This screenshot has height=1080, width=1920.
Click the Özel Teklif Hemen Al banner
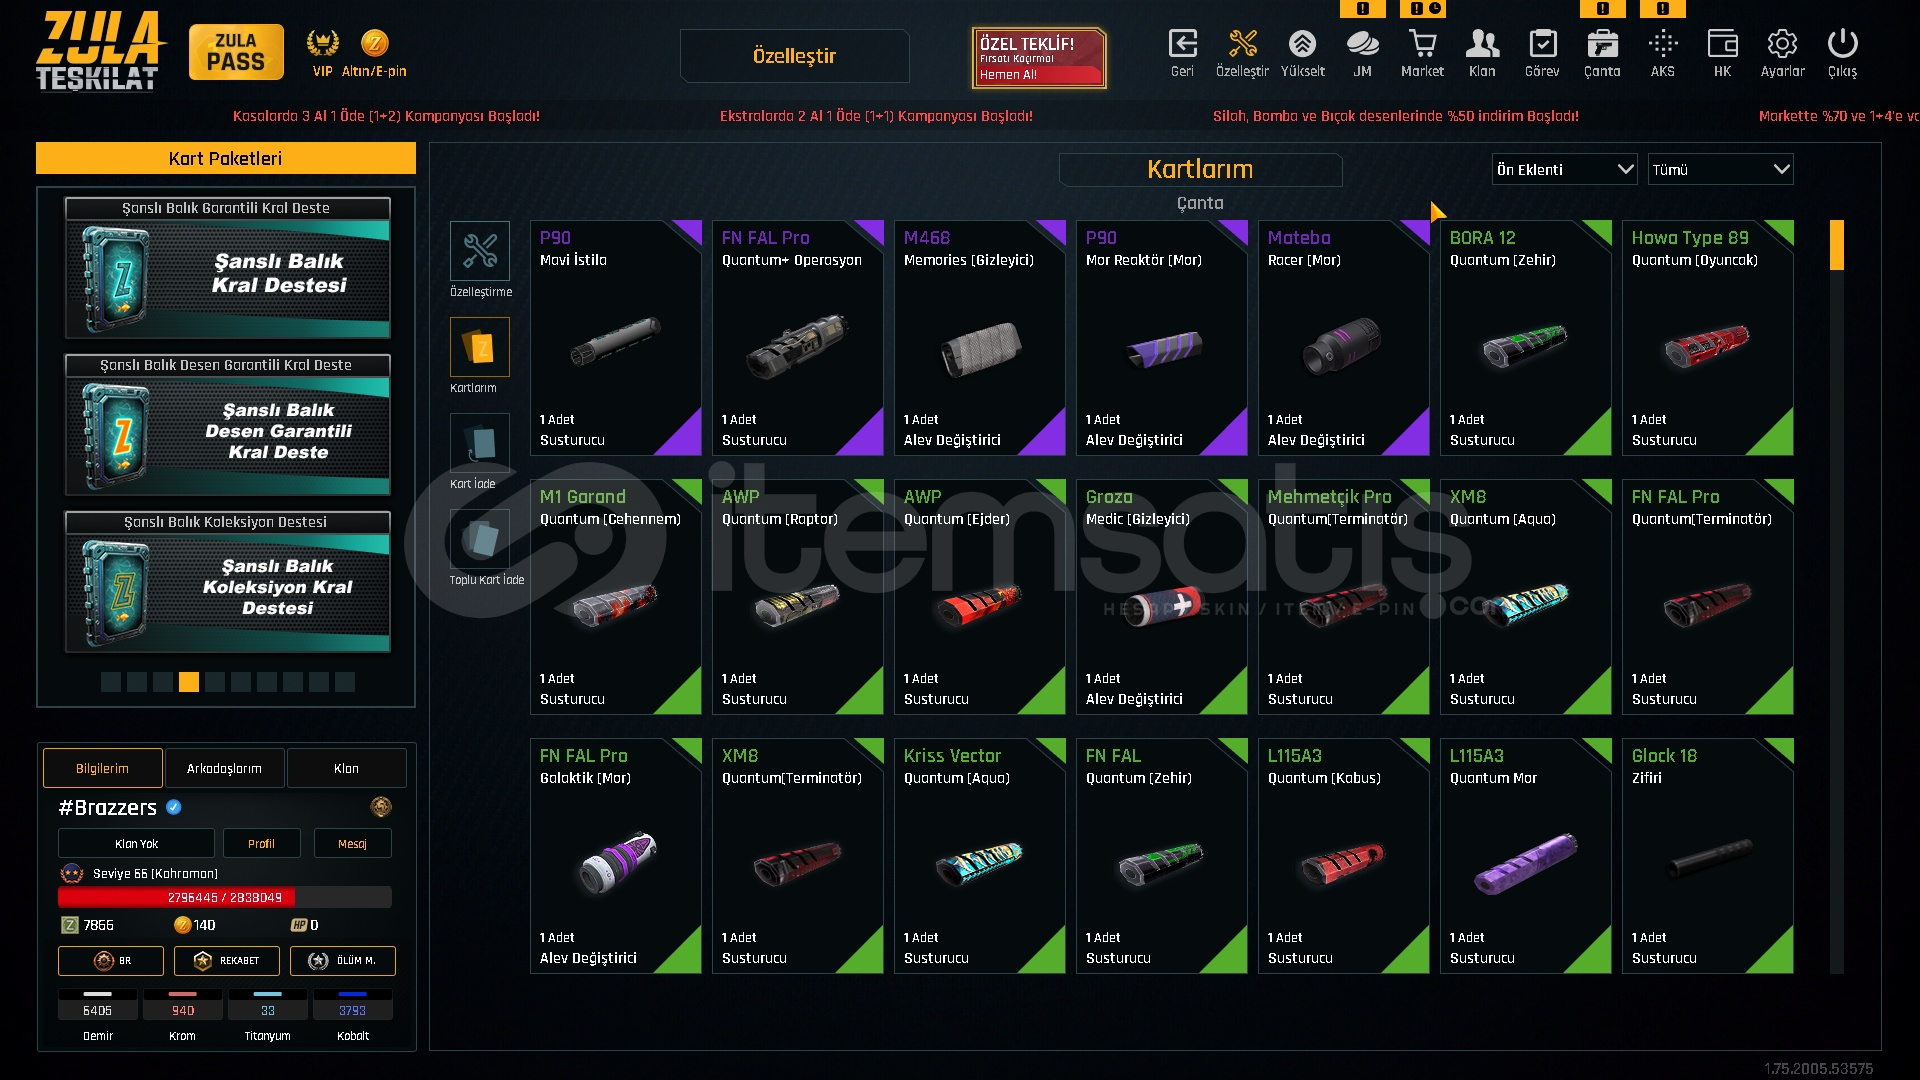1039,58
